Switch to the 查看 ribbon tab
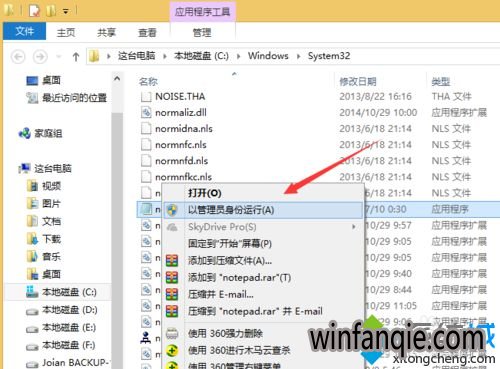 (147, 32)
